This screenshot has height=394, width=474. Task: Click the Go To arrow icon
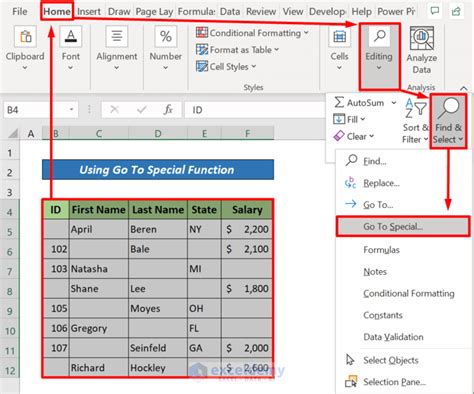point(351,204)
